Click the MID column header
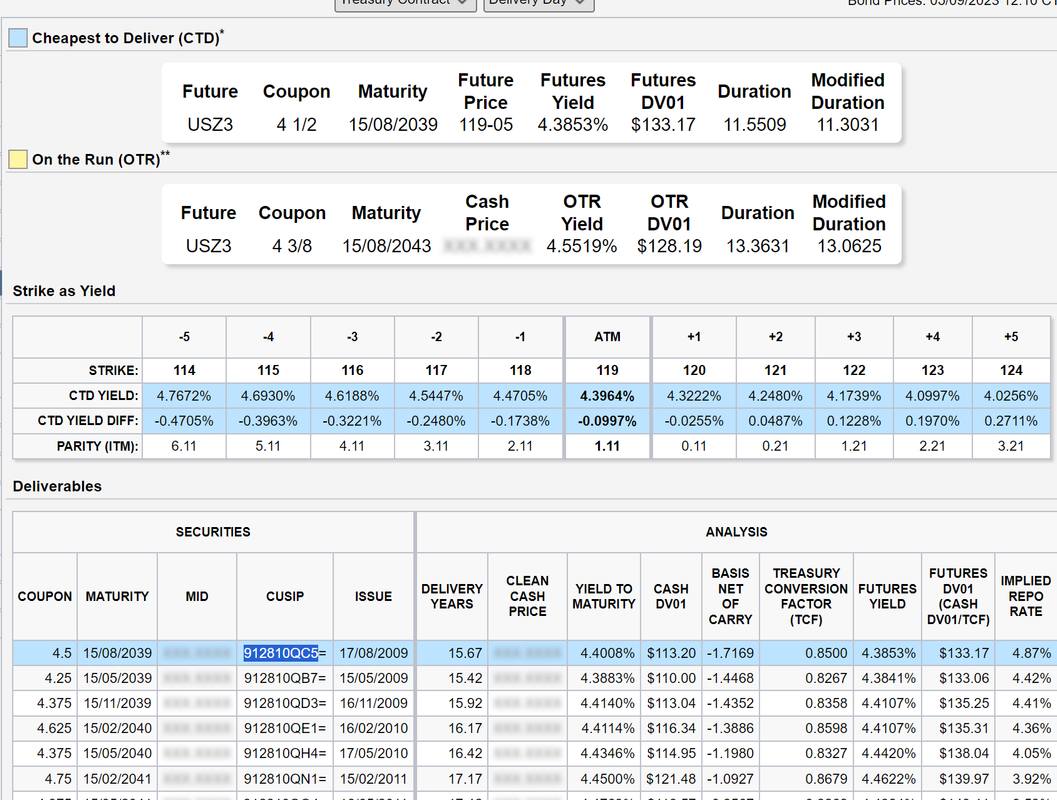Screen dimensions: 1057x800 pos(197,596)
